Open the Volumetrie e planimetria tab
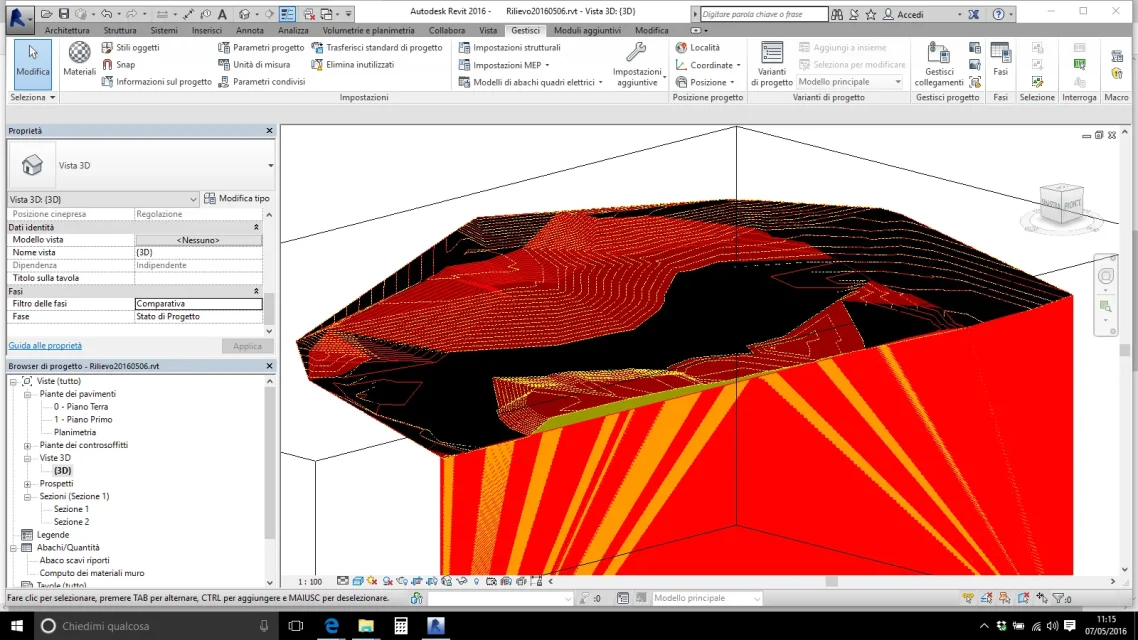The height and width of the screenshot is (640, 1138). coord(369,30)
